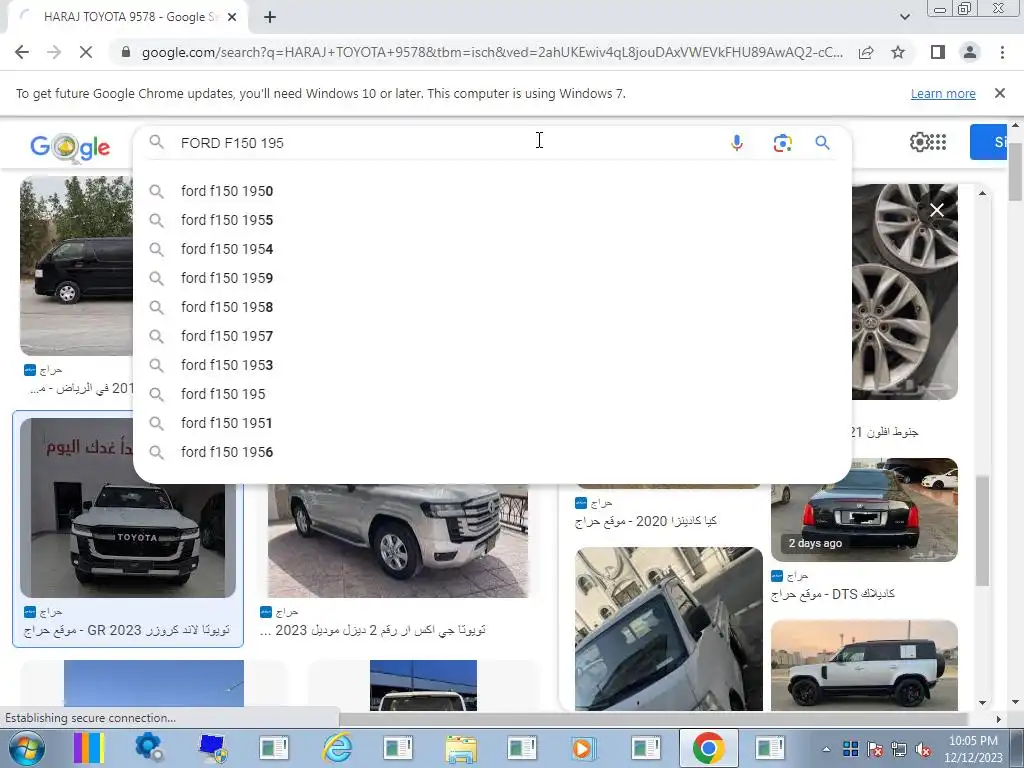The image size is (1024, 768).
Task: Start a search by voice with the microphone
Action: coord(737,142)
